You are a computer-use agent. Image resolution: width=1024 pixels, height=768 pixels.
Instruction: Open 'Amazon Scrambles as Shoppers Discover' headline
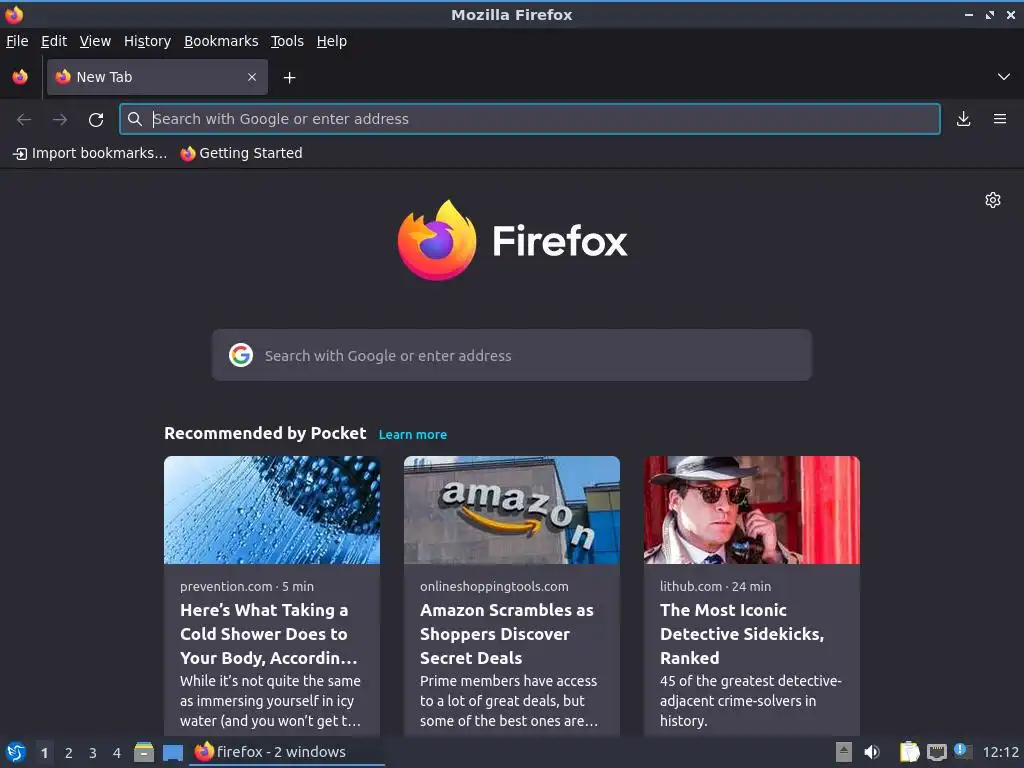[x=507, y=634]
